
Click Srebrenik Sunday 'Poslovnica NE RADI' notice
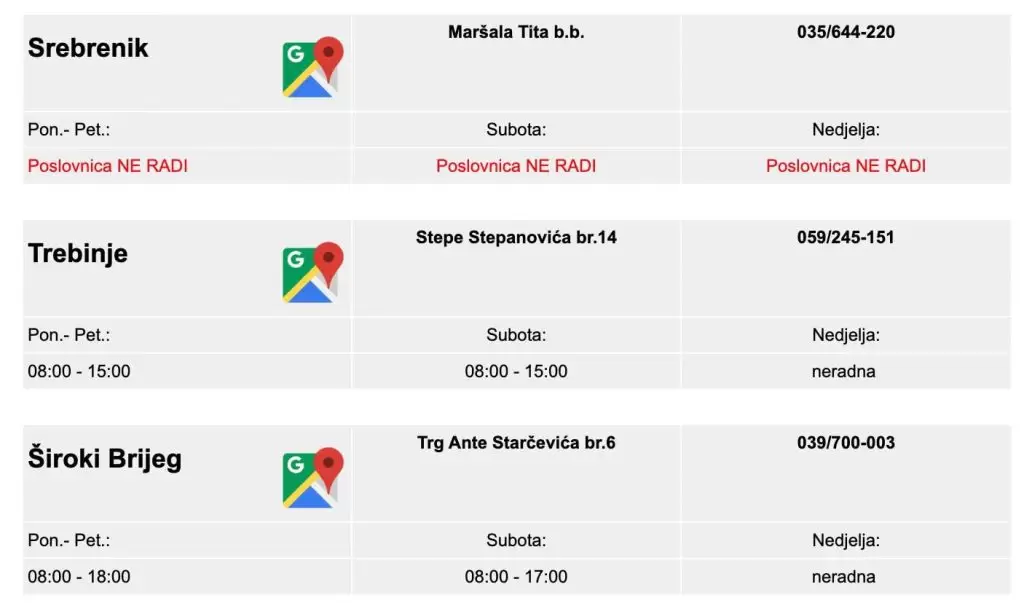pyautogui.click(x=845, y=166)
